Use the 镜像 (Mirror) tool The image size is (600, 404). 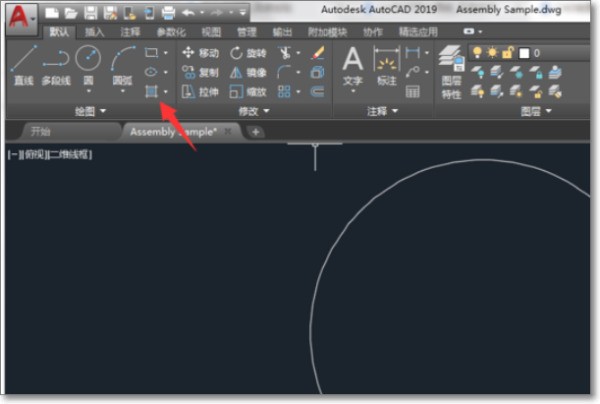coord(248,72)
